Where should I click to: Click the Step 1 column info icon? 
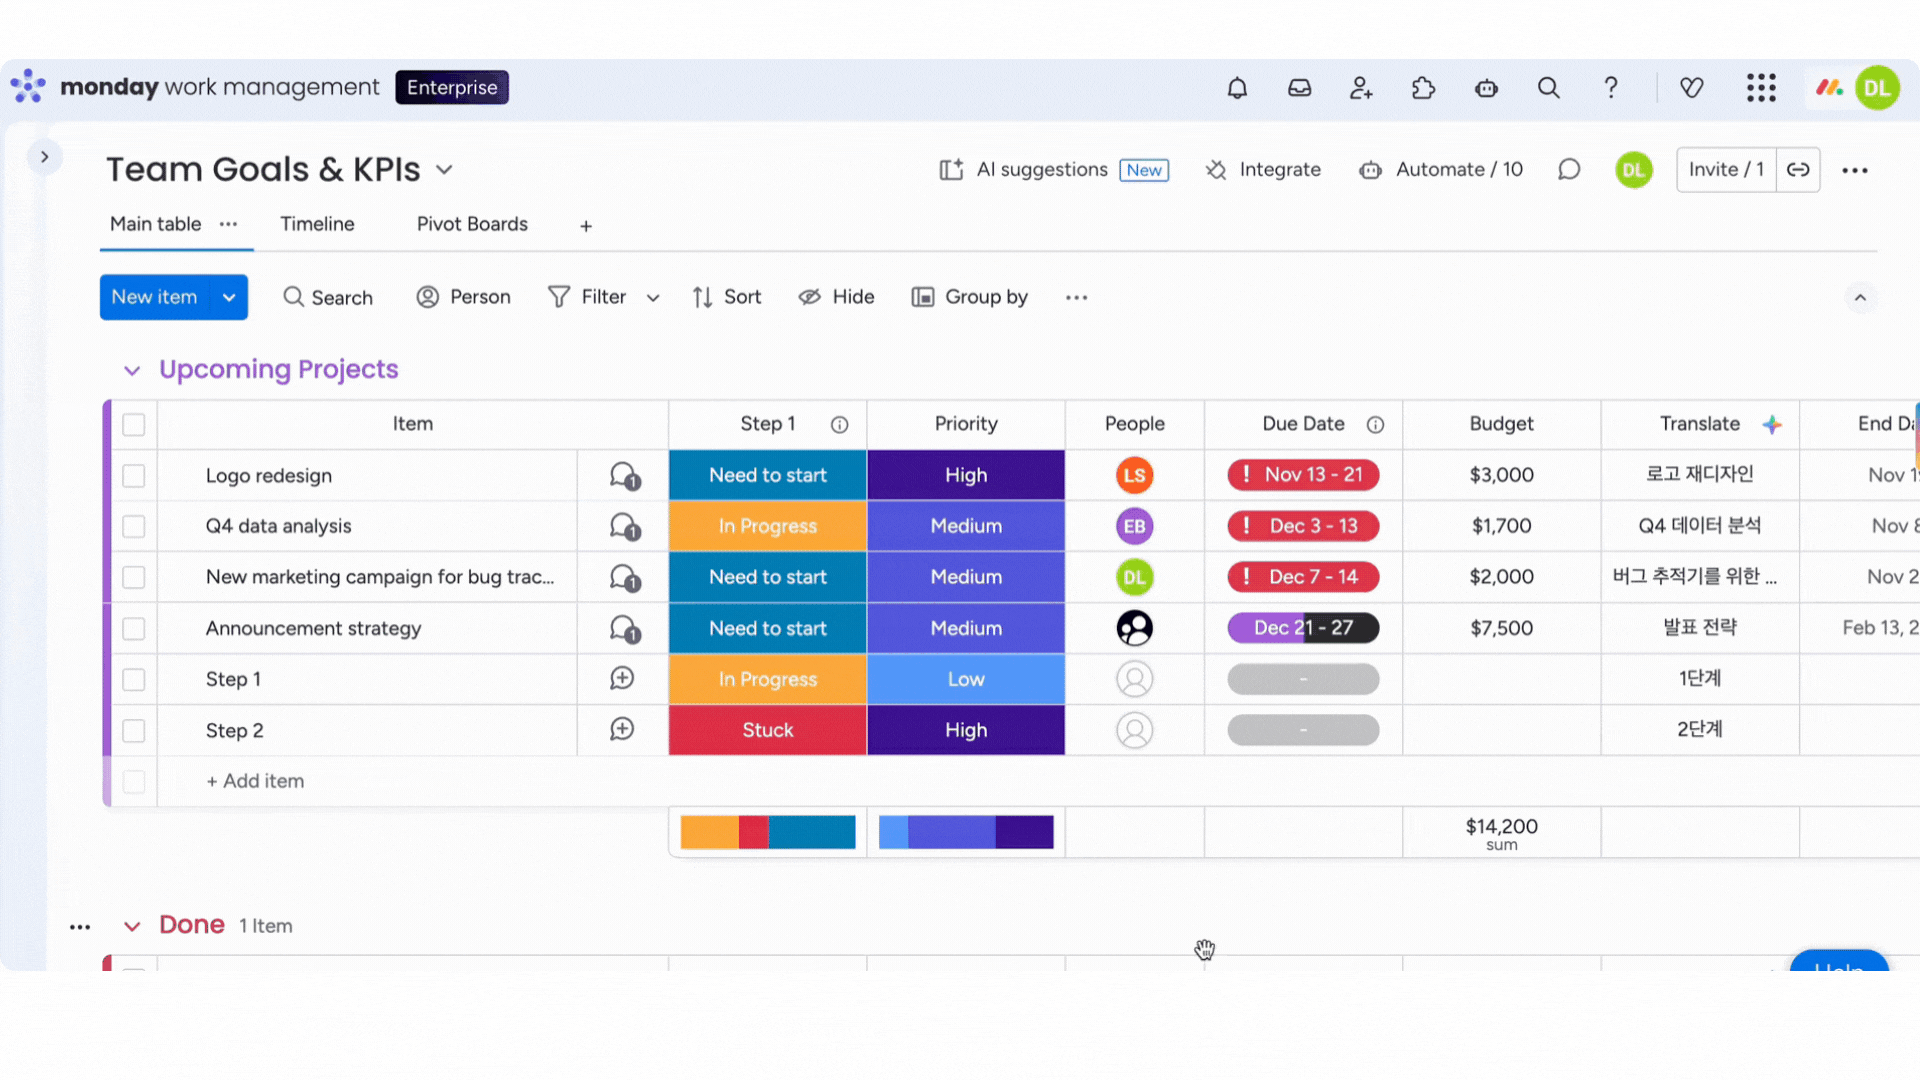(x=840, y=425)
